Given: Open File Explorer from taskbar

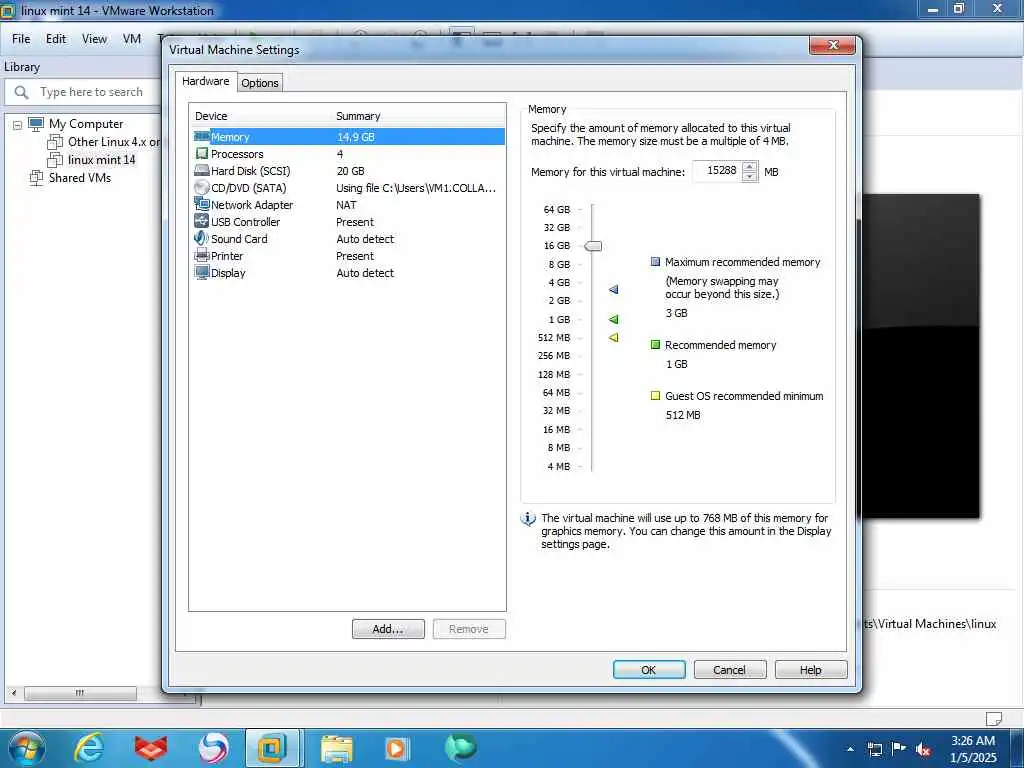Looking at the screenshot, I should point(337,748).
